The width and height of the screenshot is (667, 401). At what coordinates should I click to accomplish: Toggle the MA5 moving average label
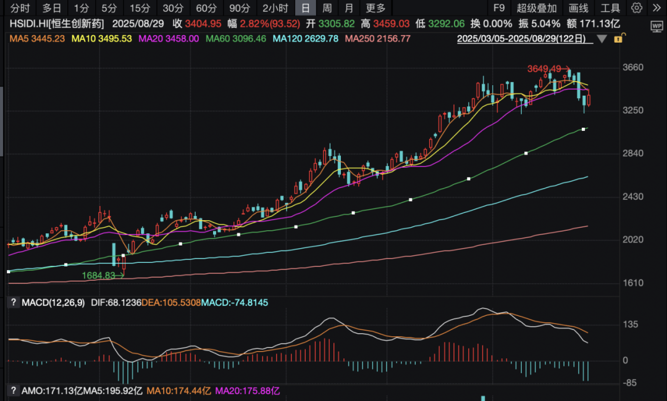click(x=37, y=39)
